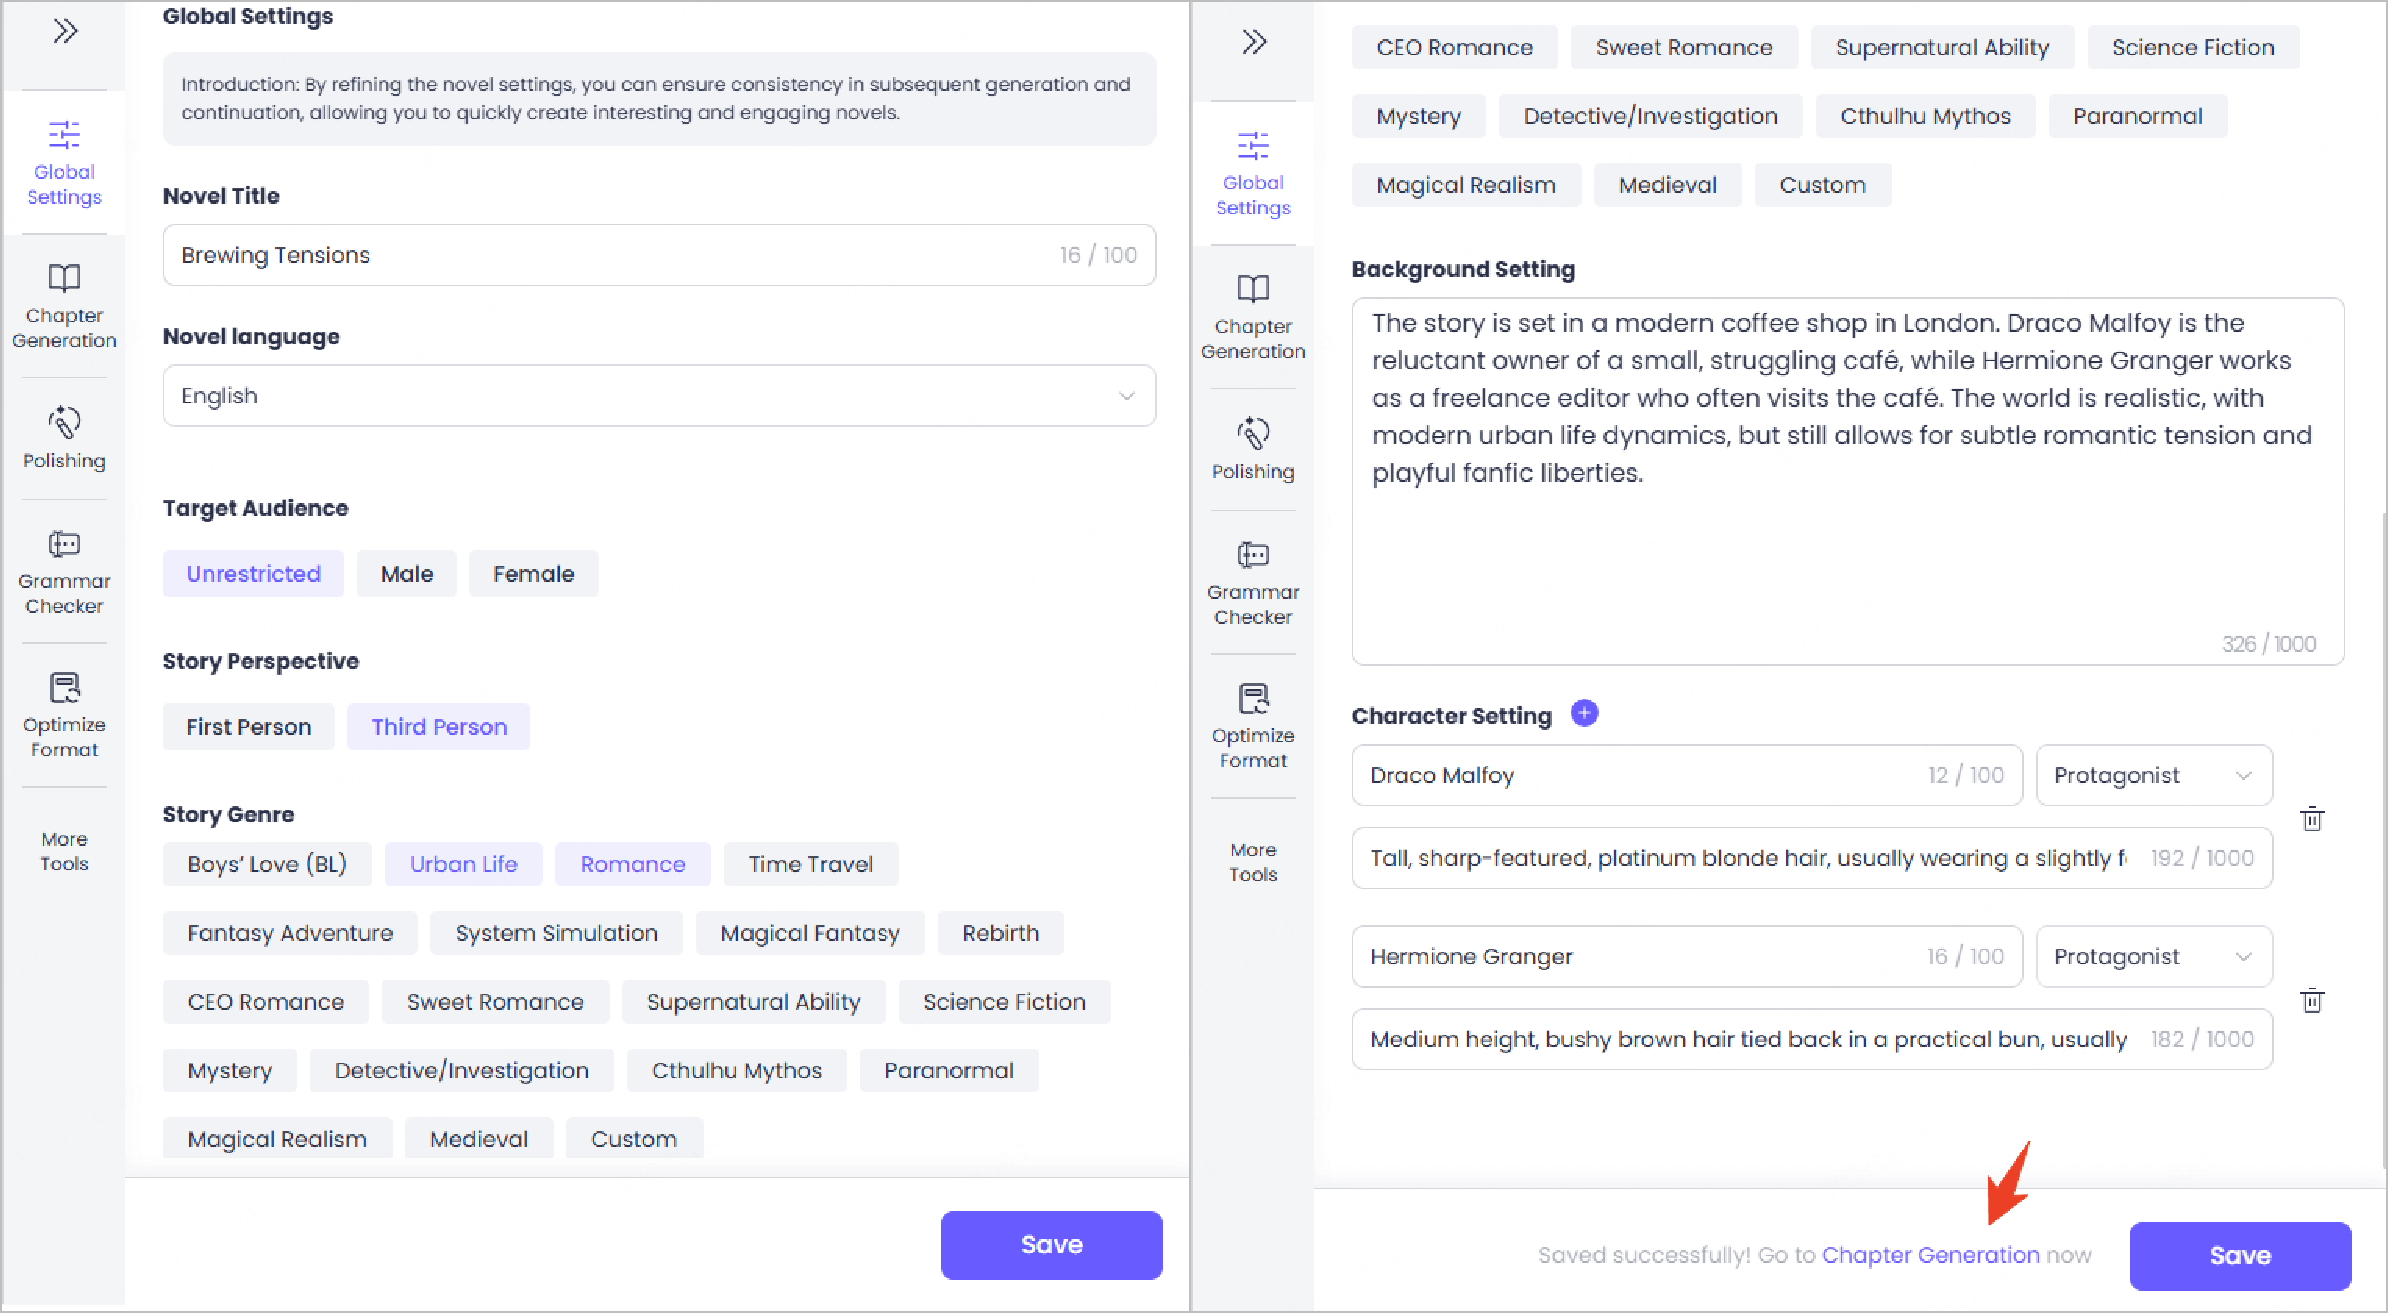Screen dimensions: 2388x1313
Task: Change Draco Malfoy's Protagonist role dropdown
Action: click(2154, 775)
